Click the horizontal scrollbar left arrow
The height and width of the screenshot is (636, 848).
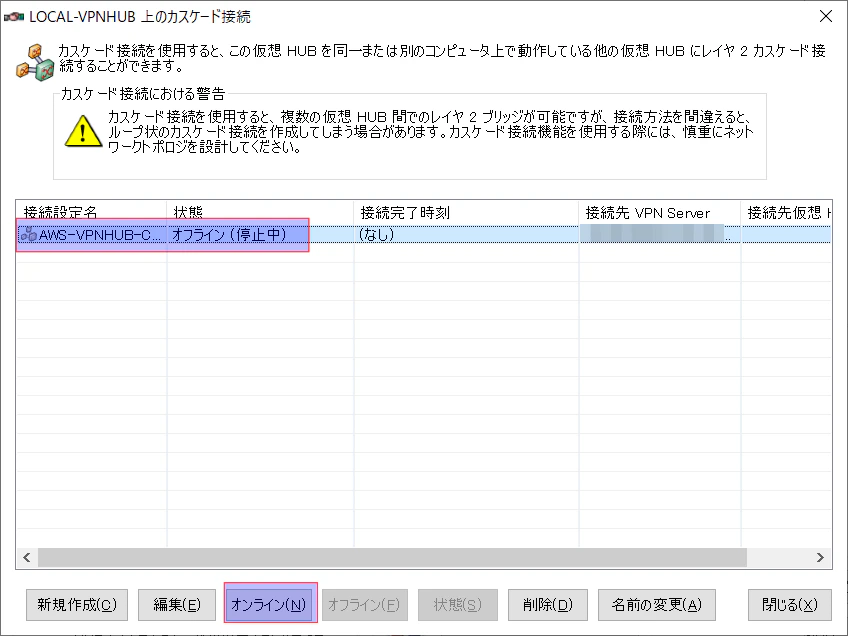click(27, 558)
